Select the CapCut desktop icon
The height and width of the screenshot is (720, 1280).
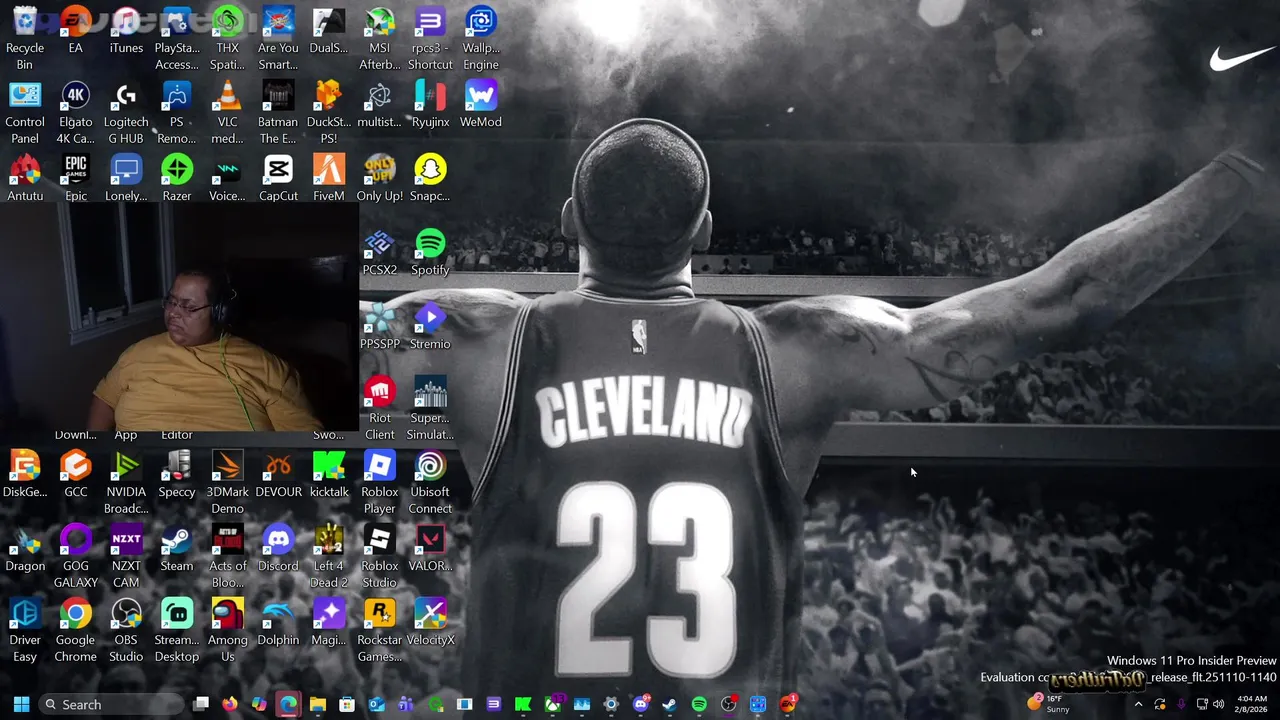click(x=278, y=178)
